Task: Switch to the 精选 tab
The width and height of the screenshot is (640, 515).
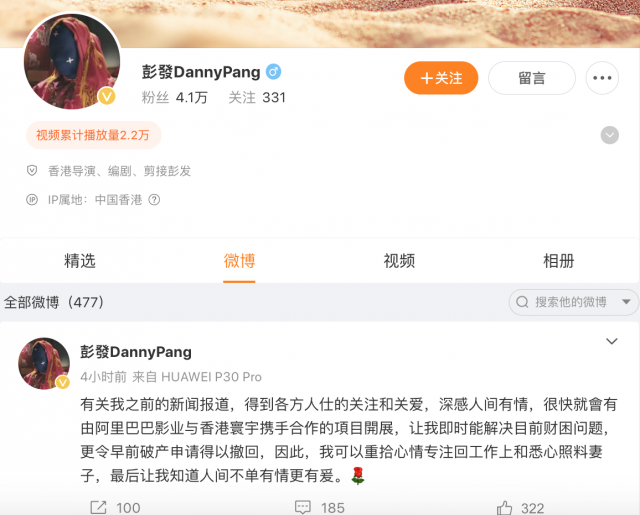Action: tap(80, 261)
